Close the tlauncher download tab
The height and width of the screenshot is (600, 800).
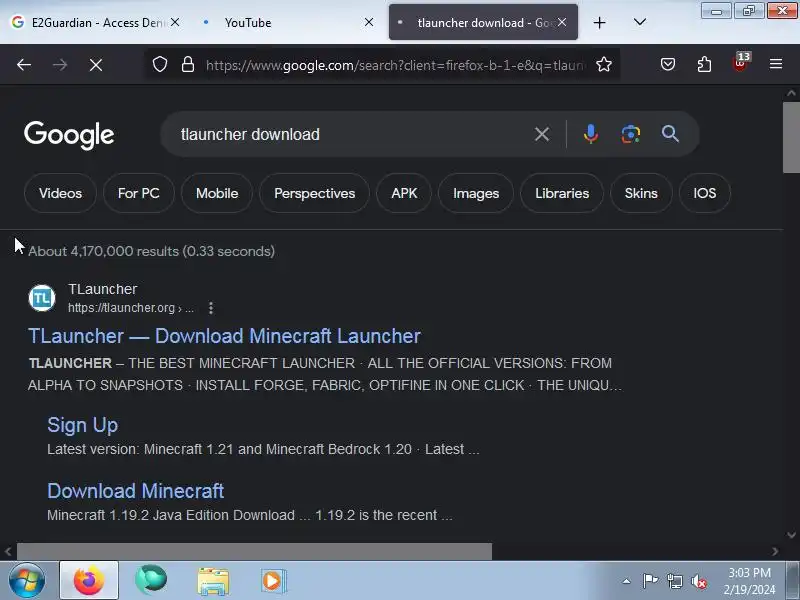pos(562,22)
